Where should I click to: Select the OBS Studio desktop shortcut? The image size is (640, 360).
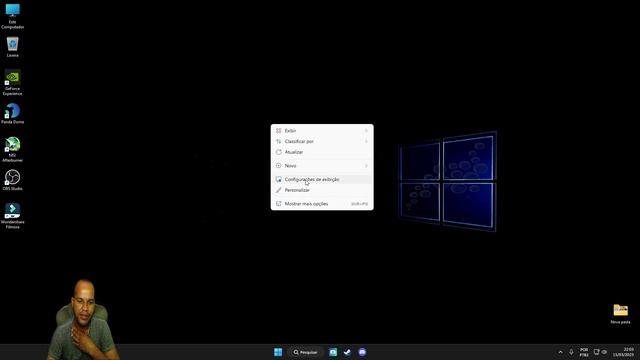coord(13,180)
